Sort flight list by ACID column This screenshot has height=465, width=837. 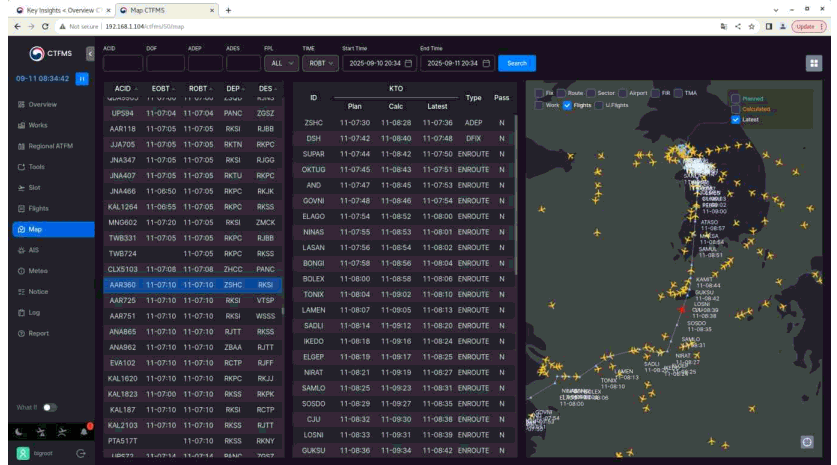[x=126, y=89]
